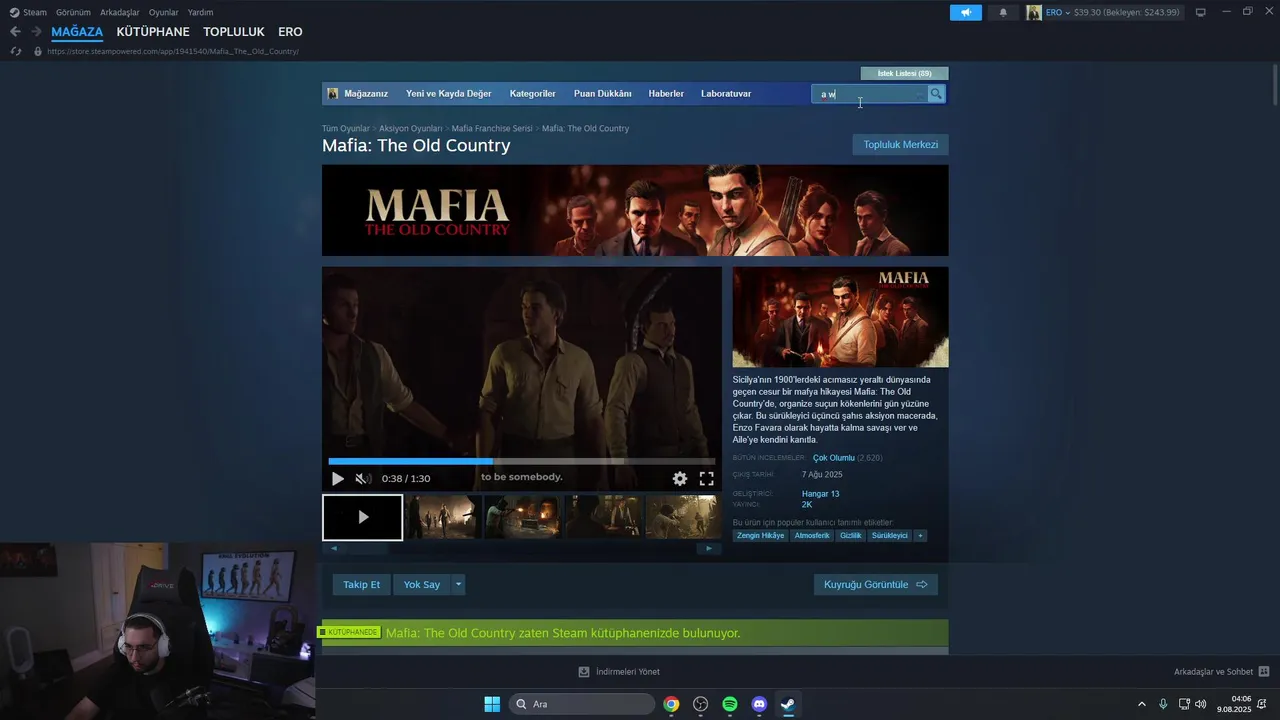Focus the store search field

[x=870, y=94]
